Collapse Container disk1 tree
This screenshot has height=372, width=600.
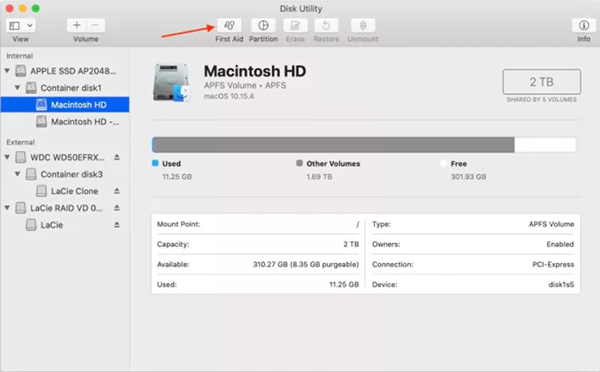pos(17,88)
